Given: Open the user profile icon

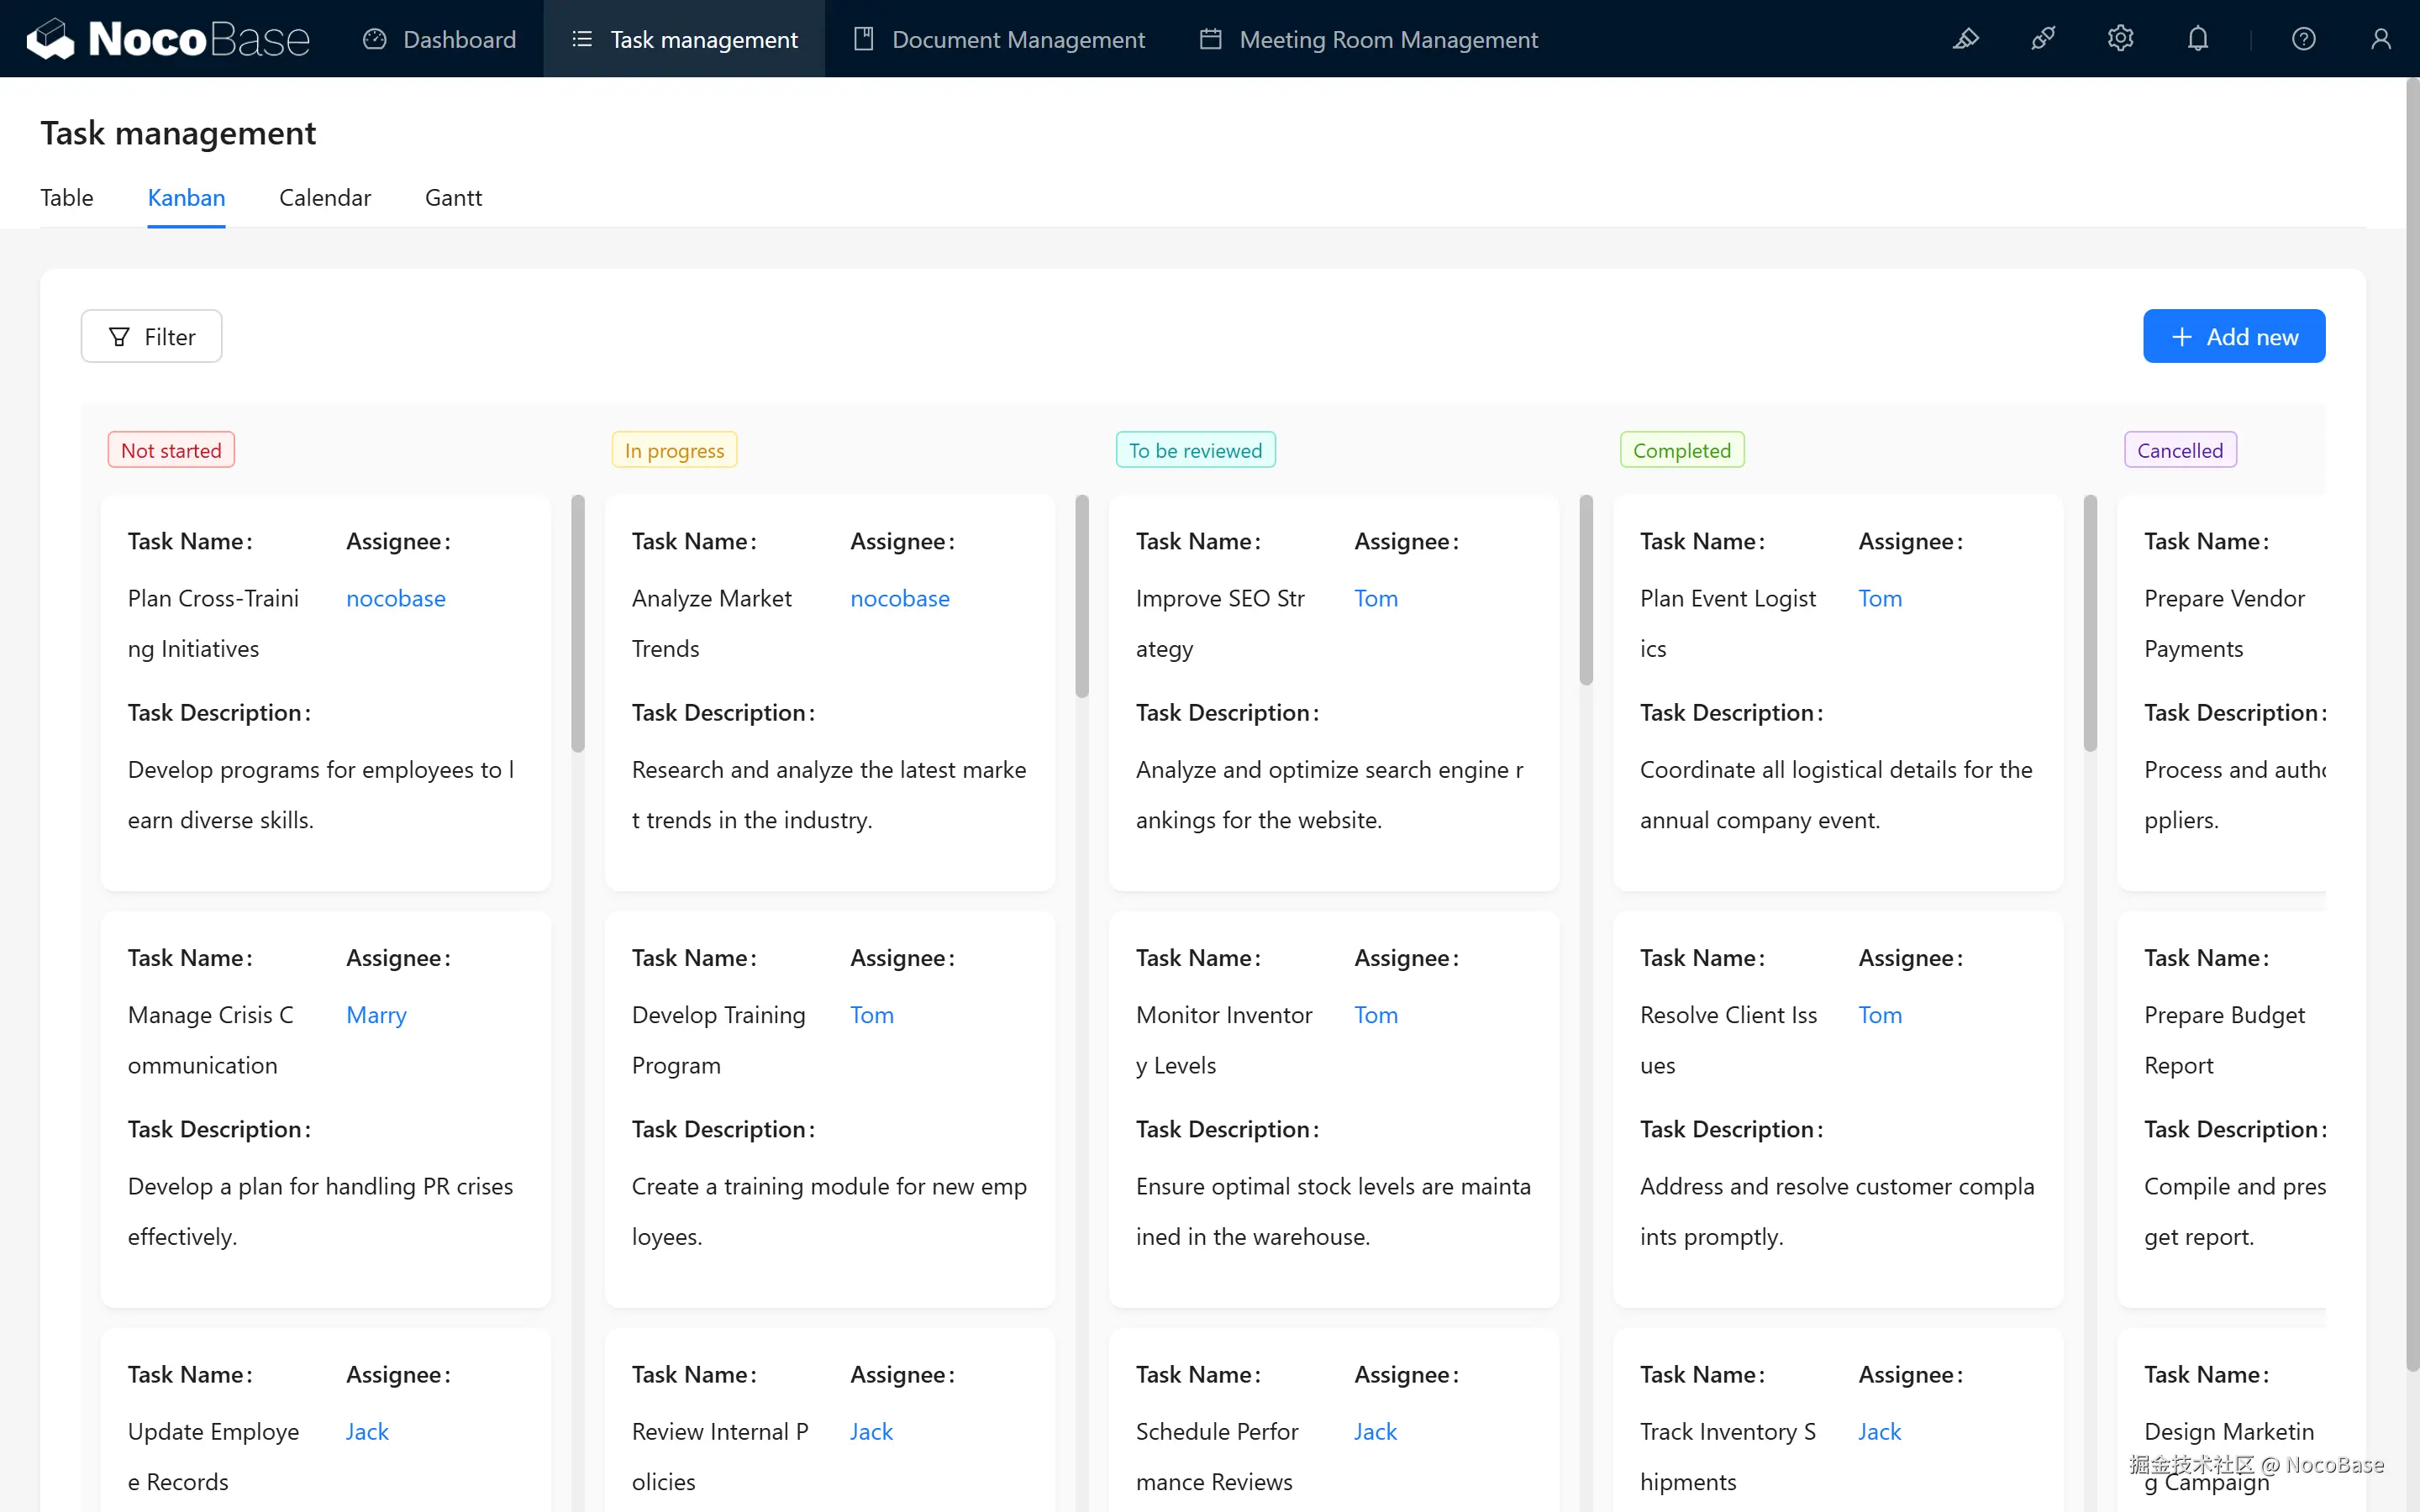Looking at the screenshot, I should click(2380, 39).
